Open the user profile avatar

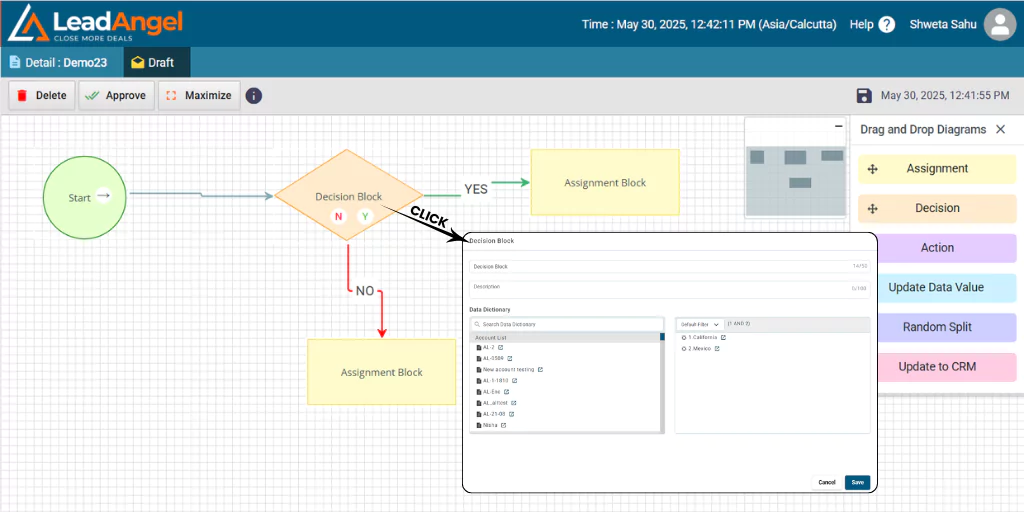tap(1000, 24)
